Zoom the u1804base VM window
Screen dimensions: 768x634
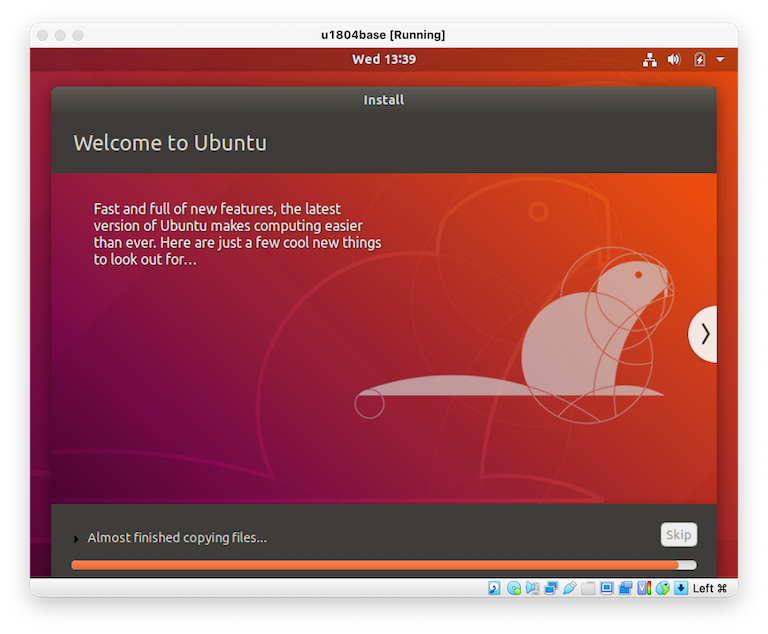tap(78, 35)
